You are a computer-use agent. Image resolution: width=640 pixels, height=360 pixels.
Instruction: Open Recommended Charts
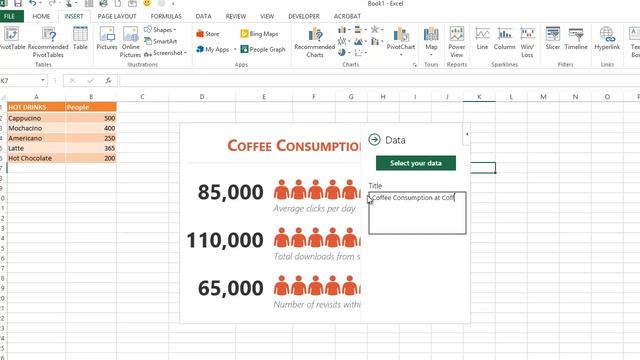315,42
